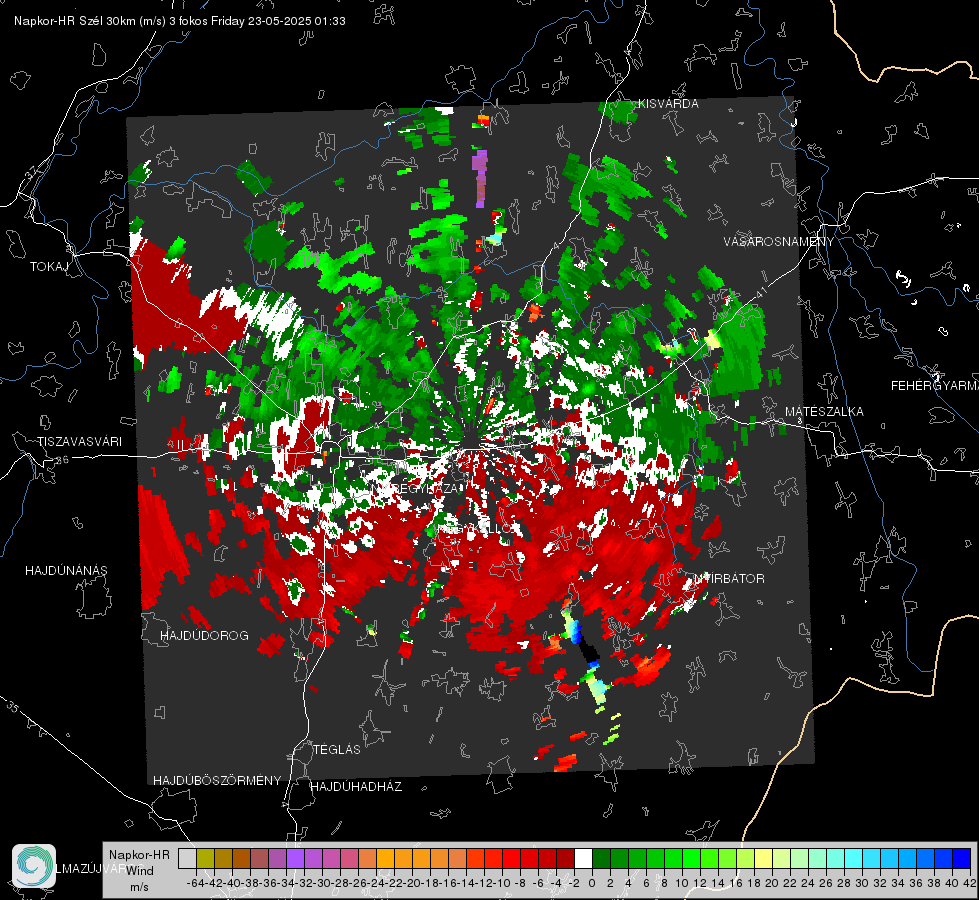The image size is (979, 900).
Task: Click the '-64' legend value
Action: coord(196,883)
